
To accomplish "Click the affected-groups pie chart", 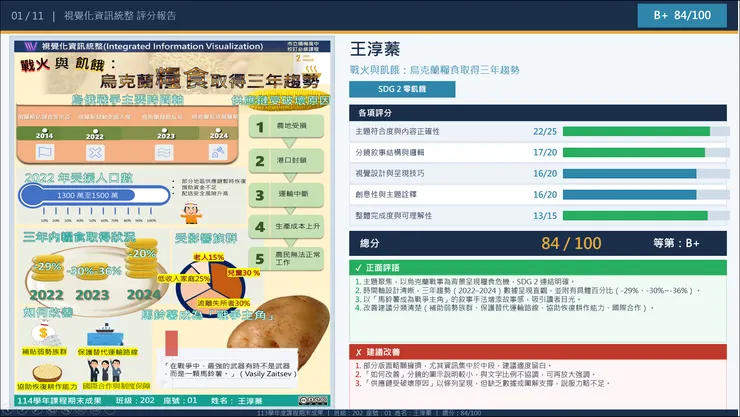I will point(210,288).
